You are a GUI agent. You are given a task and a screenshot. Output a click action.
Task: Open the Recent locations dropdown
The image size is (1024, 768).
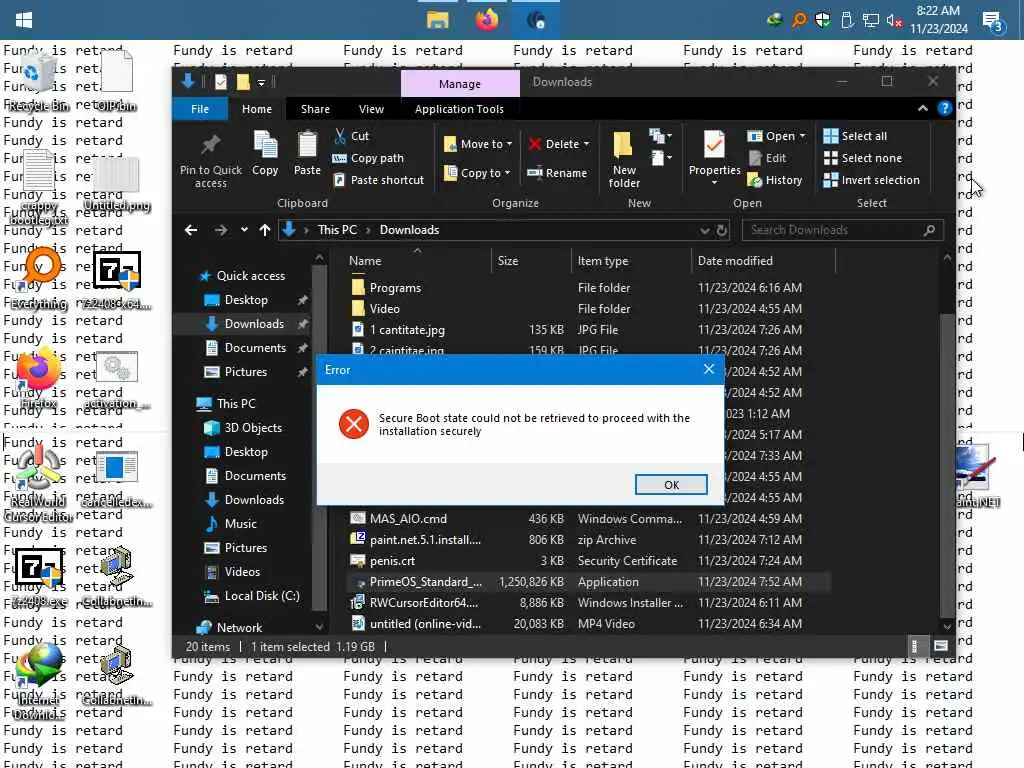coord(244,230)
